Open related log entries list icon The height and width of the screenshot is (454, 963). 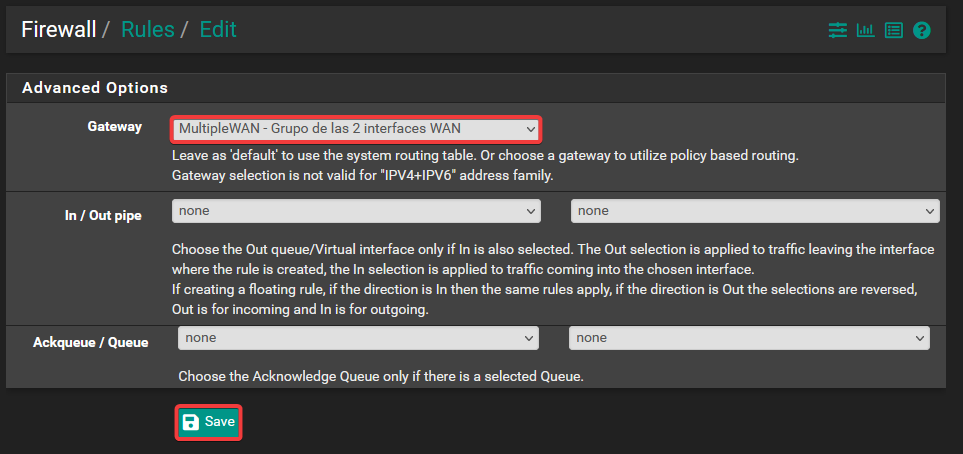coord(893,31)
